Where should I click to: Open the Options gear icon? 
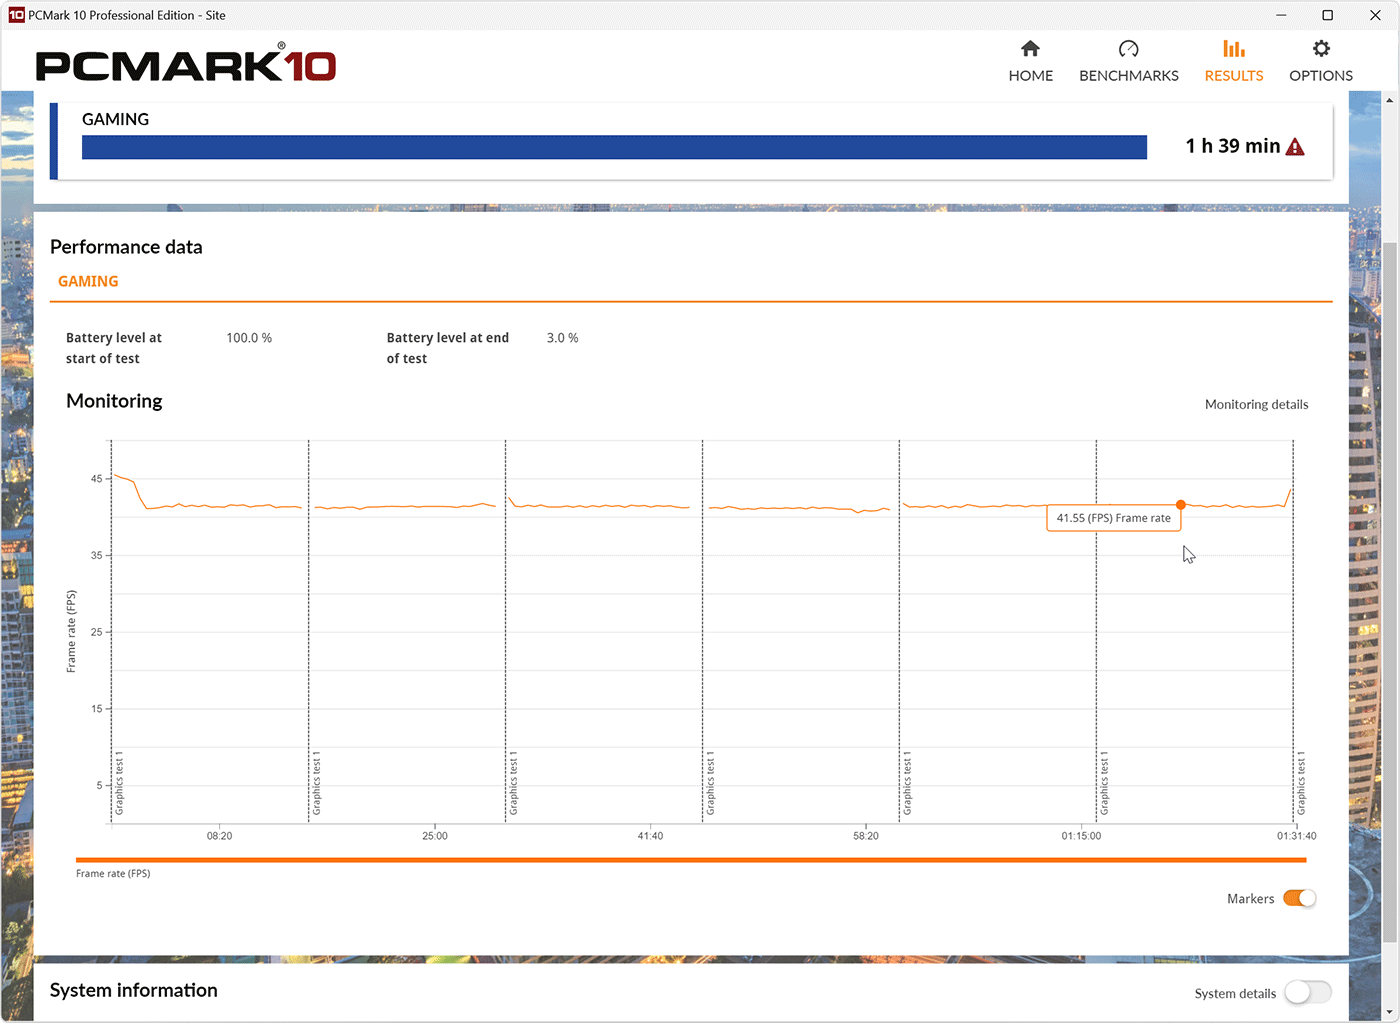(x=1321, y=49)
